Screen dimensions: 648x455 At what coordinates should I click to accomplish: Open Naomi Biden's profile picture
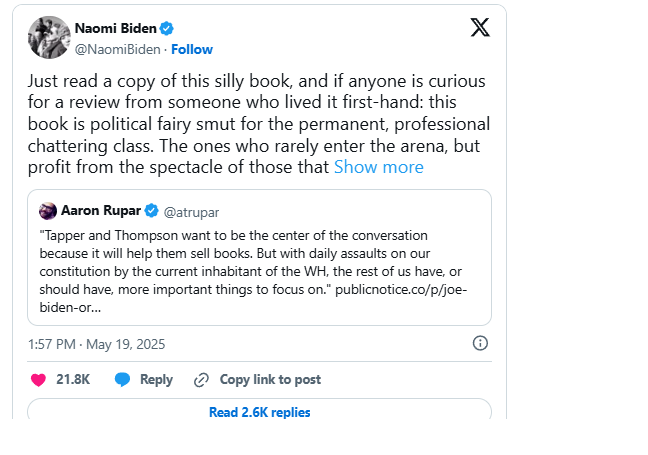(x=47, y=37)
